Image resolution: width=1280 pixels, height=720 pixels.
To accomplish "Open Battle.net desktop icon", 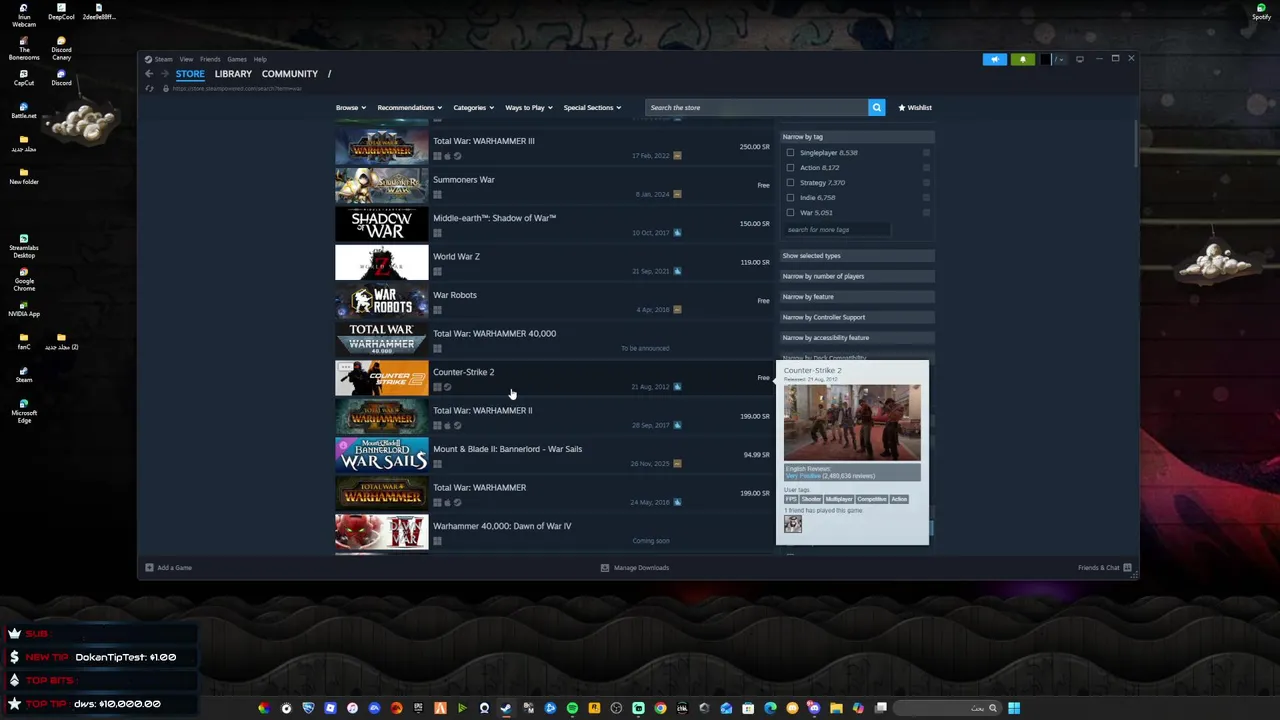I will tap(23, 109).
